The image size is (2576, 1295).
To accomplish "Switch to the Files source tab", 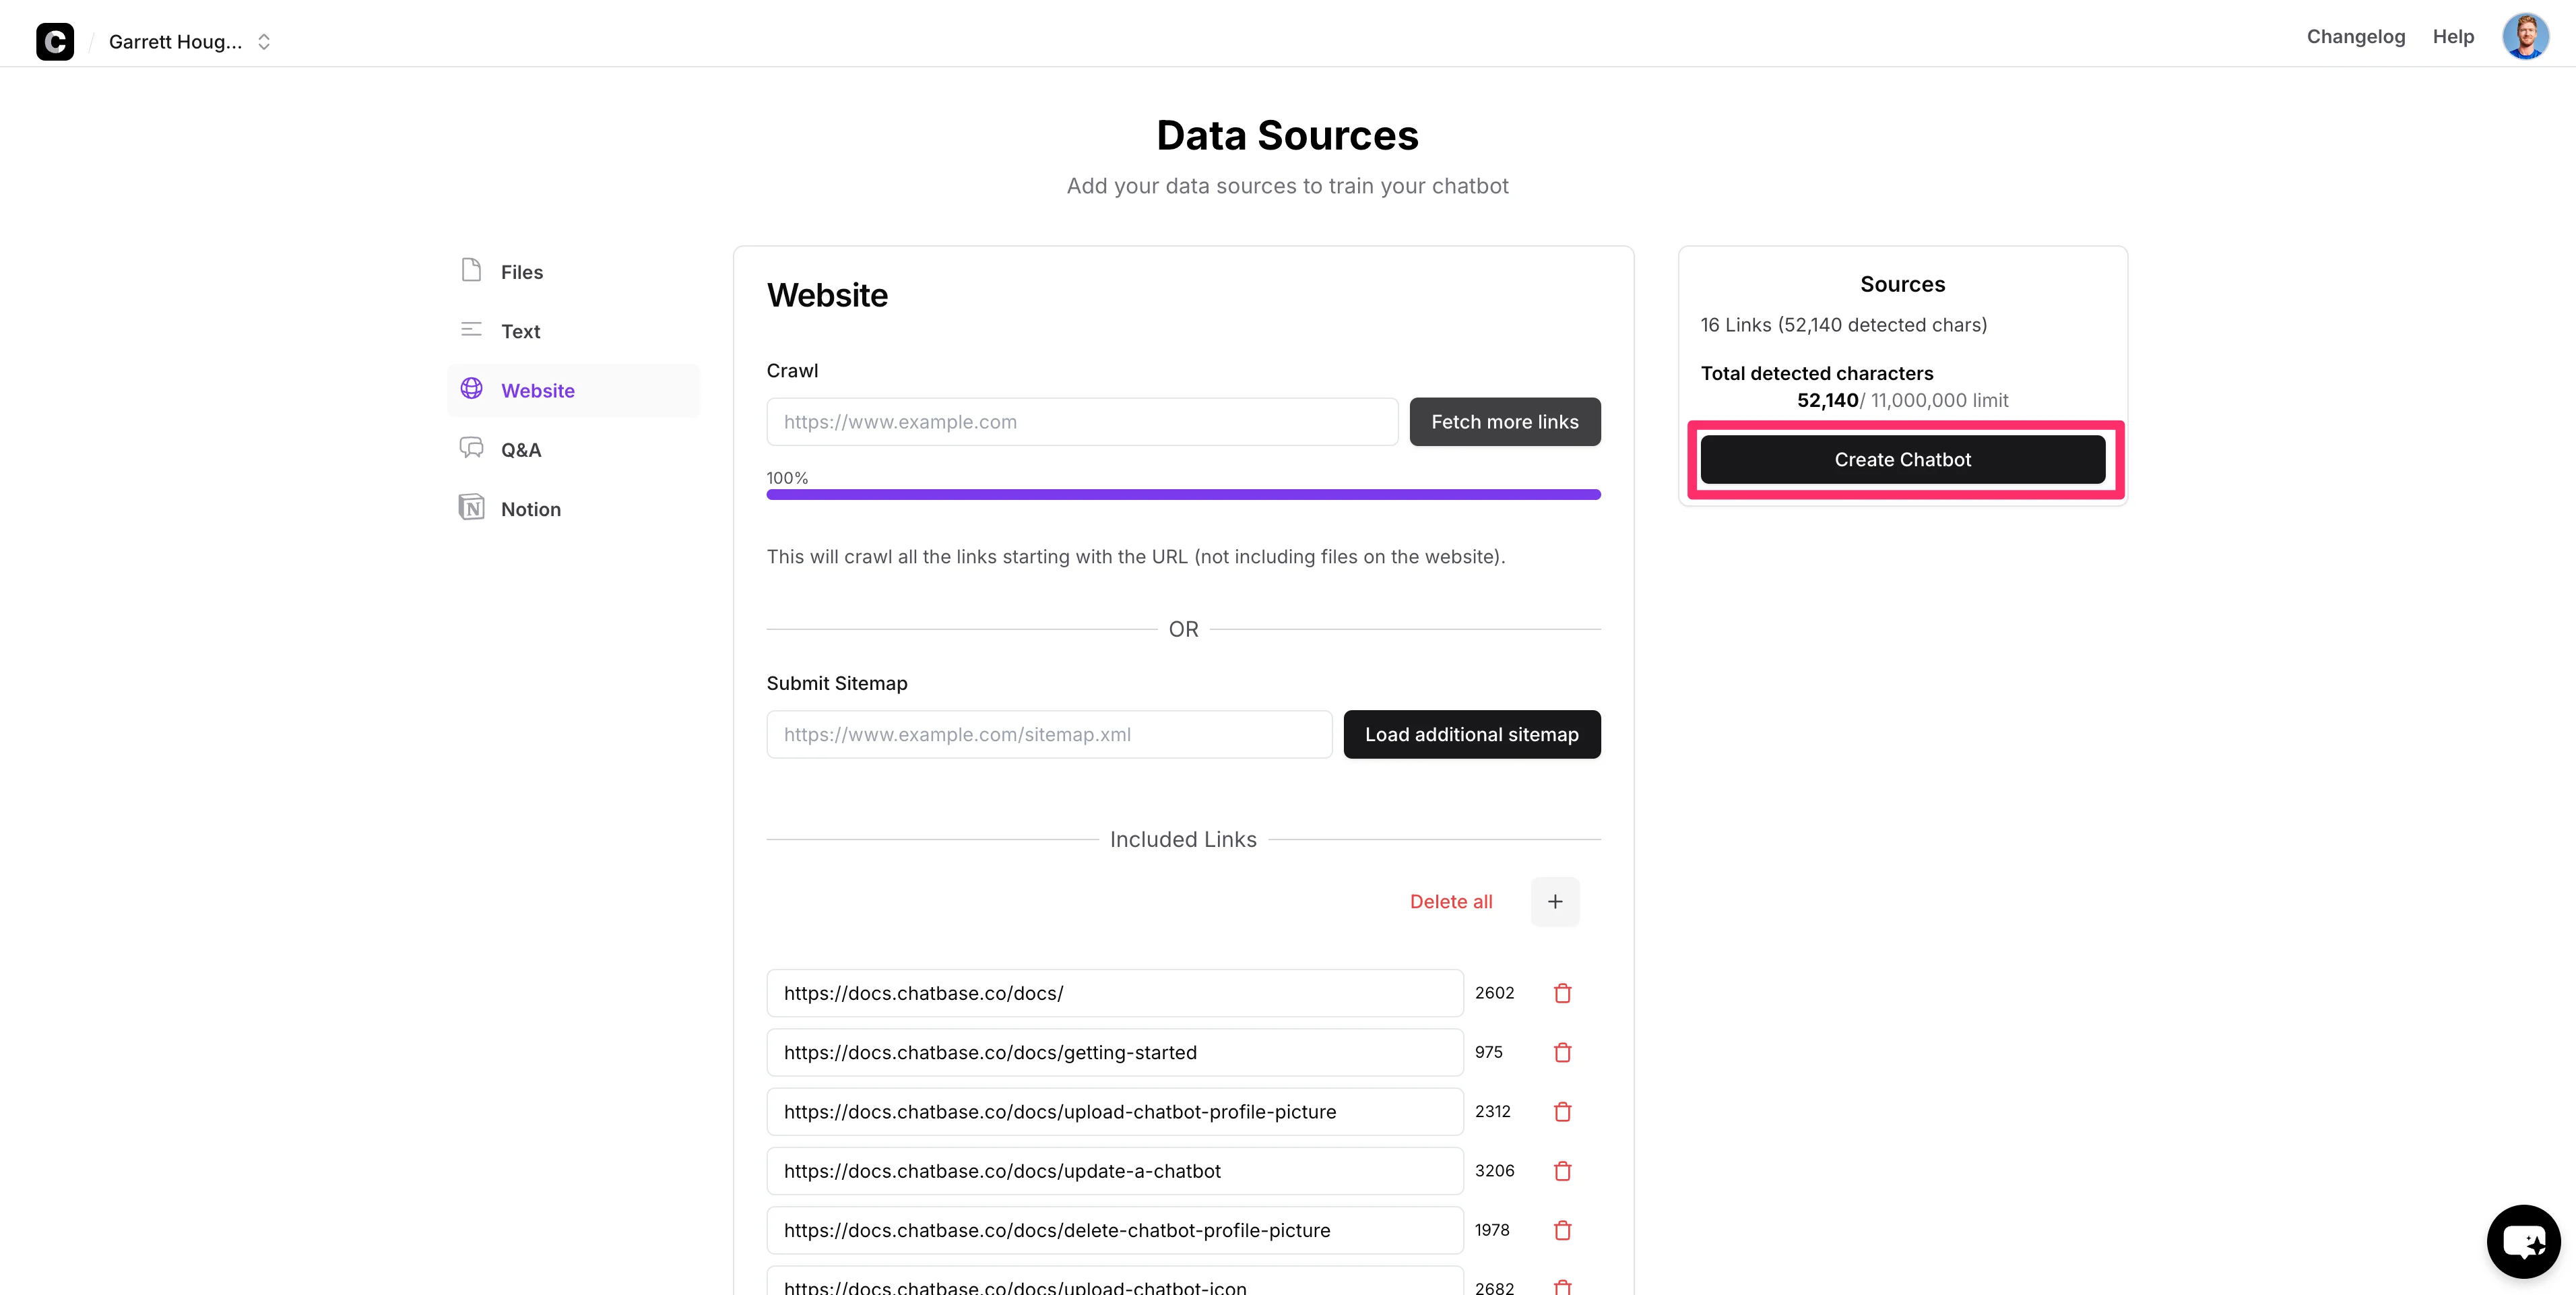I will point(521,272).
